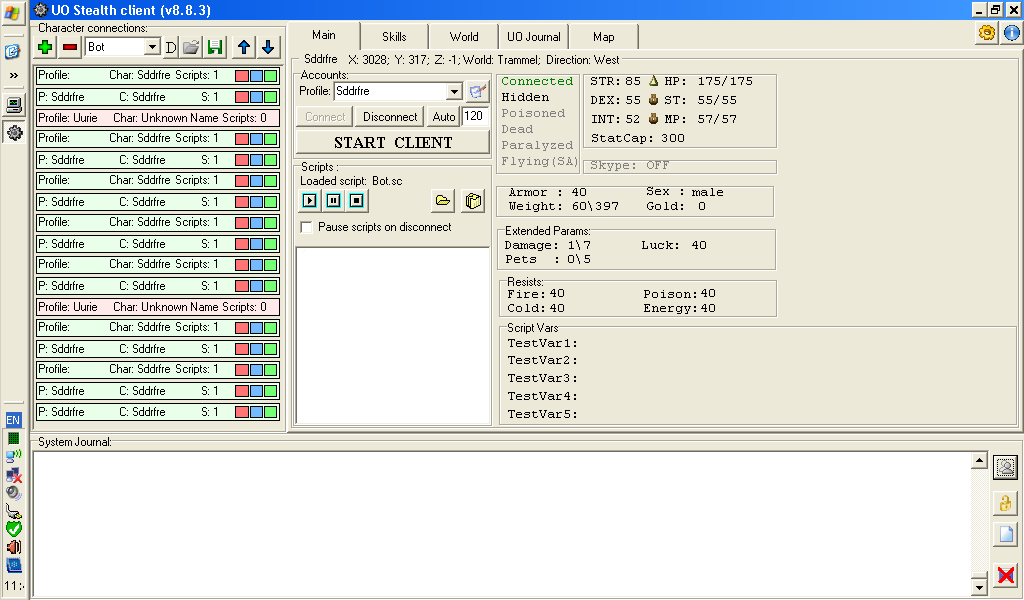1024x600 pixels.
Task: Click the Disconnect button
Action: click(390, 117)
